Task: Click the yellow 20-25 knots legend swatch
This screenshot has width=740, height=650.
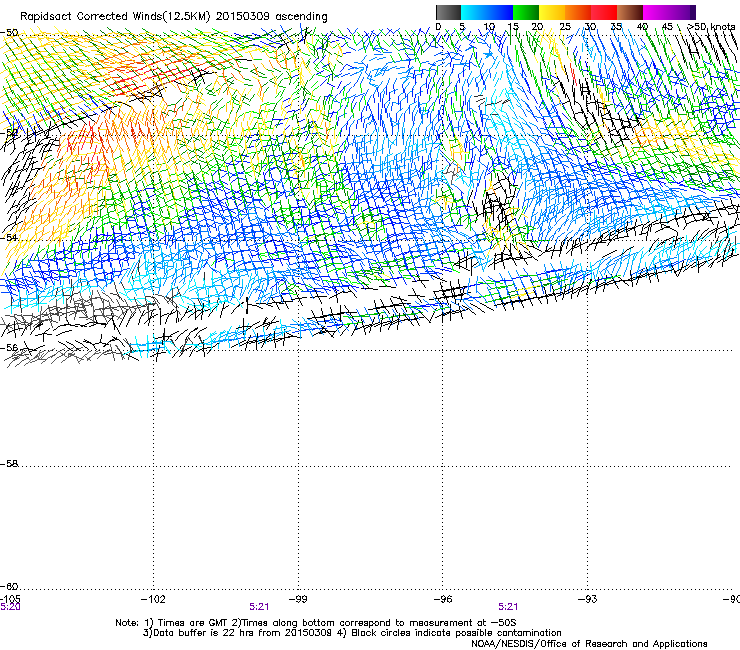Action: point(552,12)
